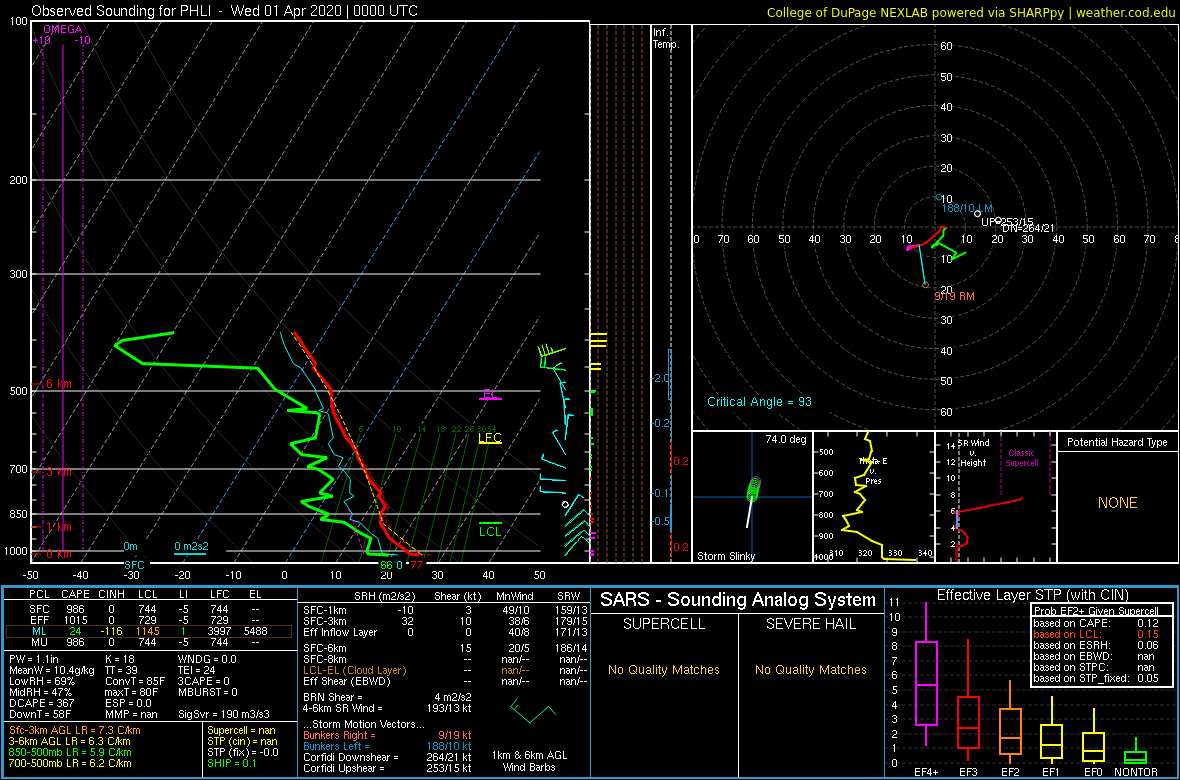1180x780 pixels.
Task: Click the Bunkers Right = 9/19 kt line
Action: [387, 736]
